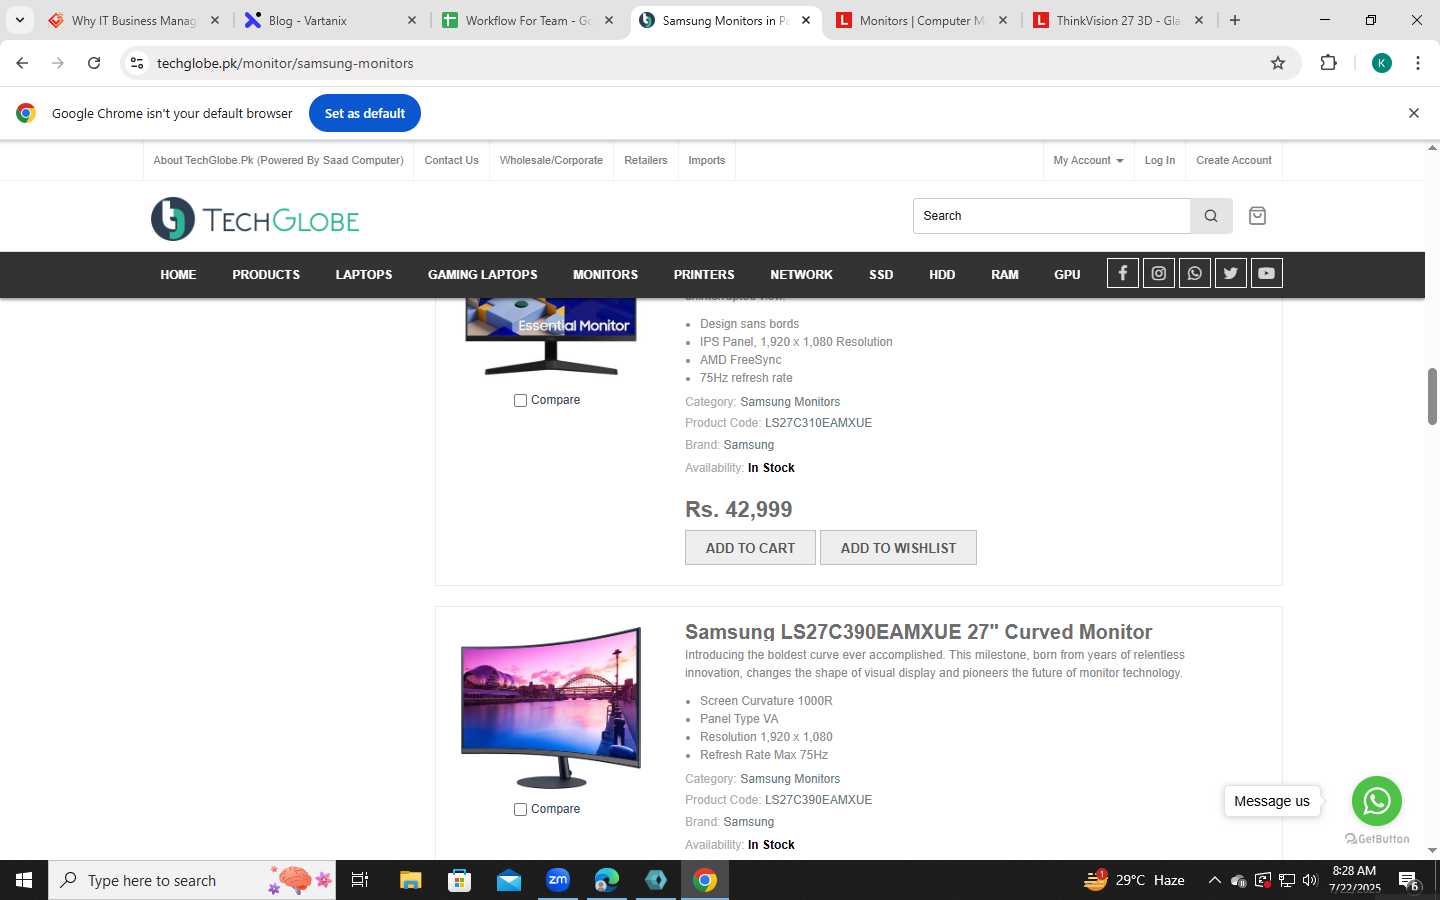Open PRINTERS menu item

(x=704, y=274)
